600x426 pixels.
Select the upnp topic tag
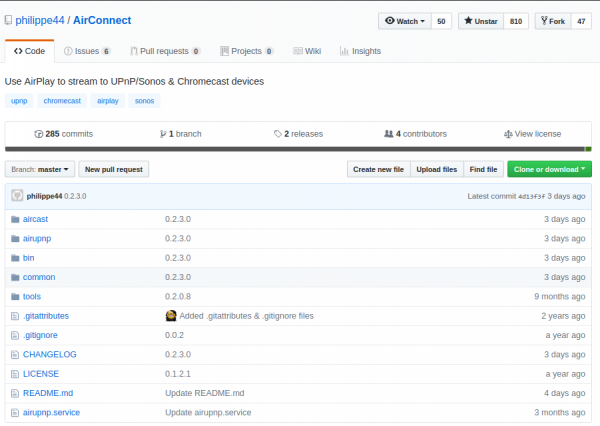(19, 101)
